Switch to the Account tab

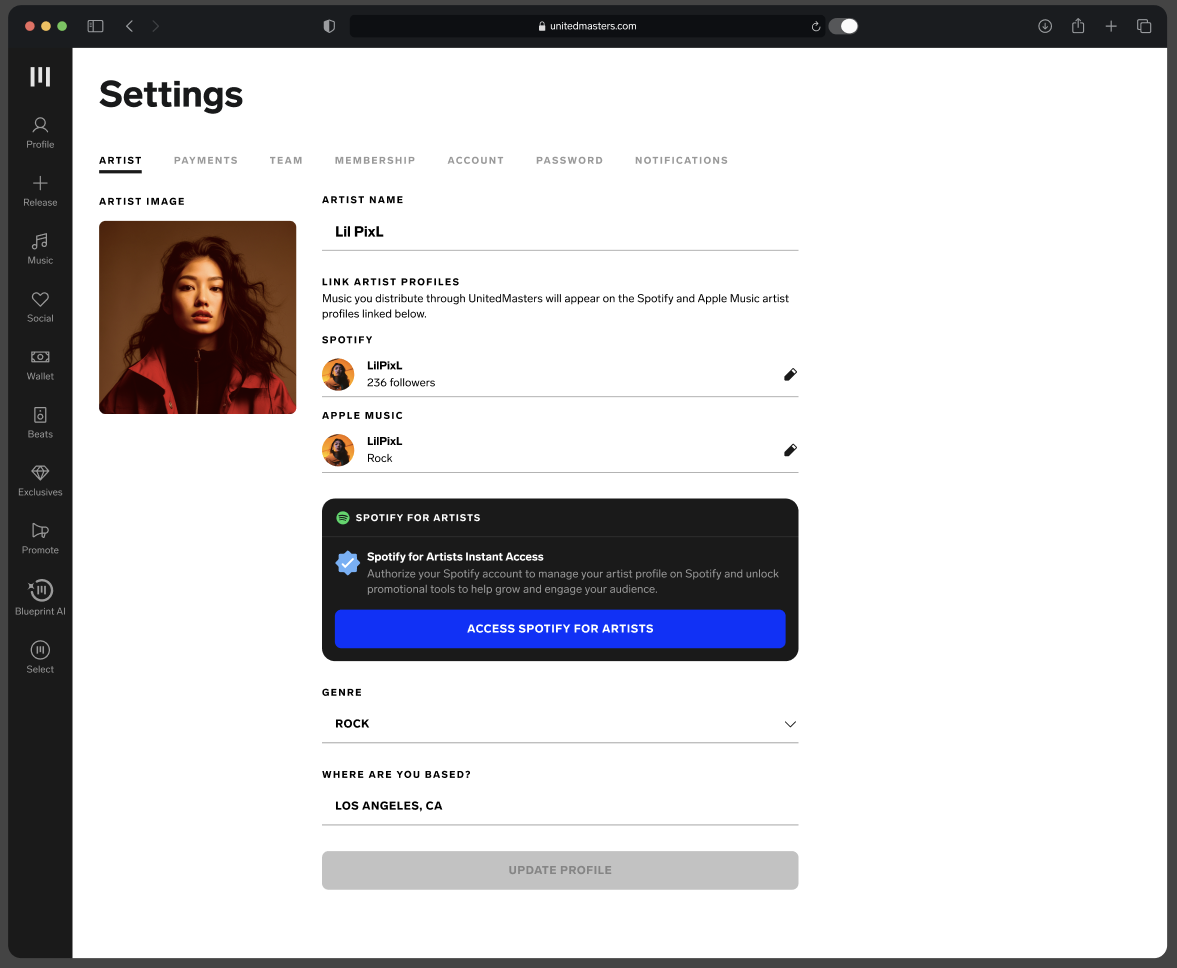[x=475, y=161]
